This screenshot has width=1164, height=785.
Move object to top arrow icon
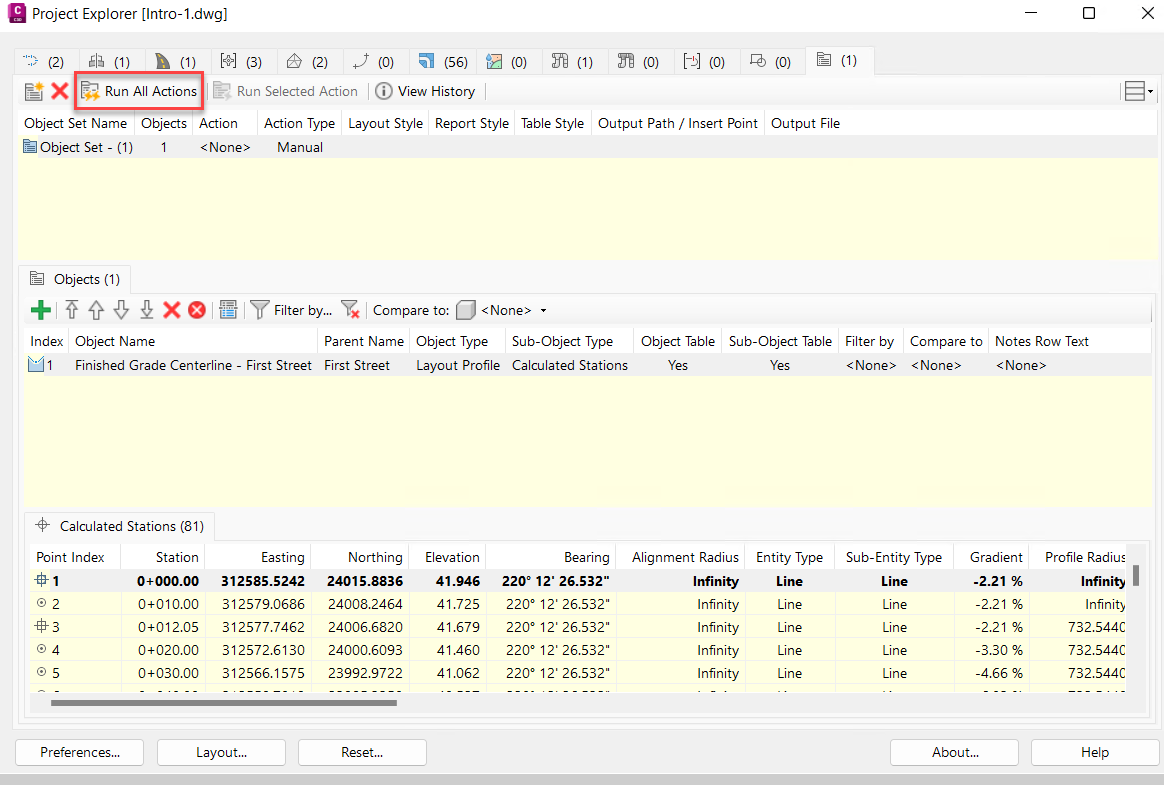71,310
